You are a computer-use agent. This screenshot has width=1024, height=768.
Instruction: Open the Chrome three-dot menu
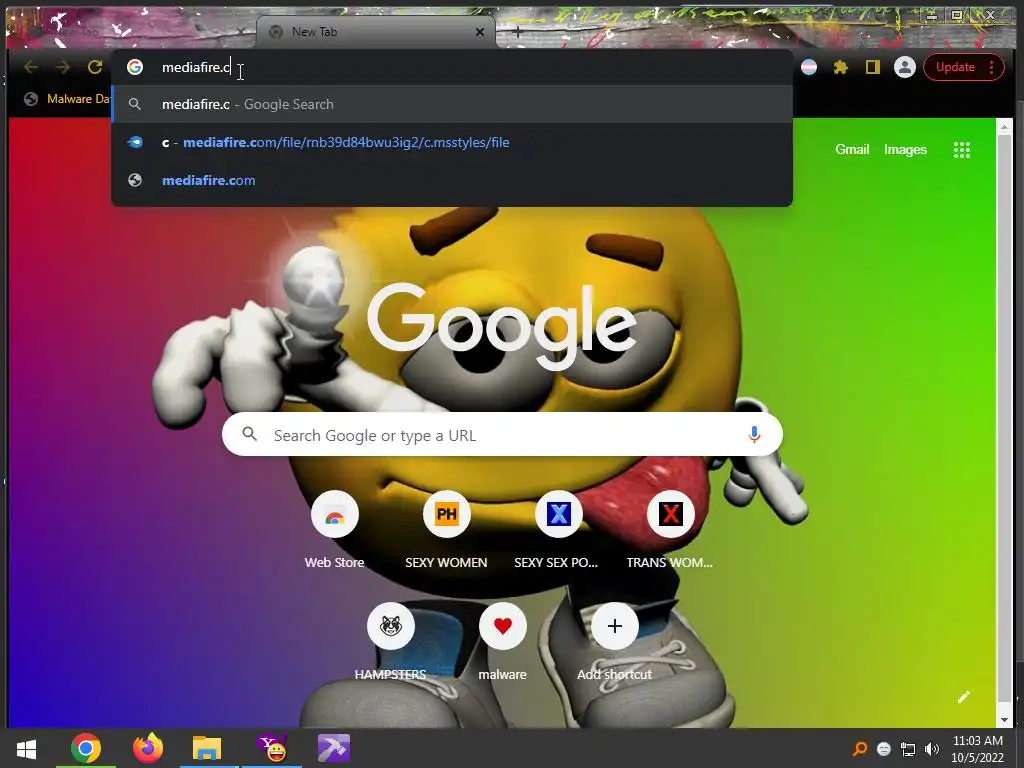coord(991,67)
